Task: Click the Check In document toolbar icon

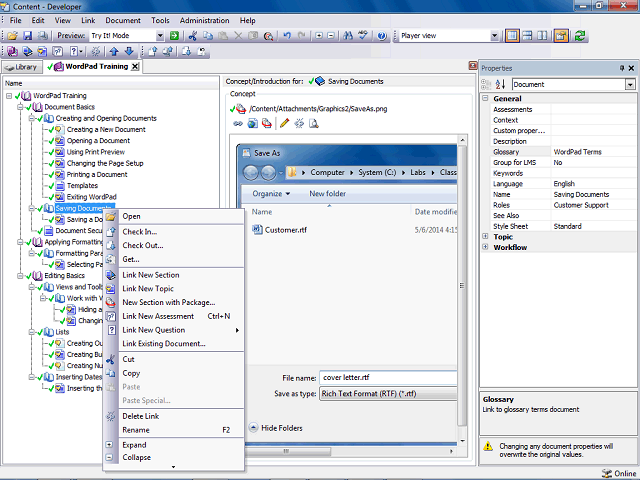Action: click(153, 51)
